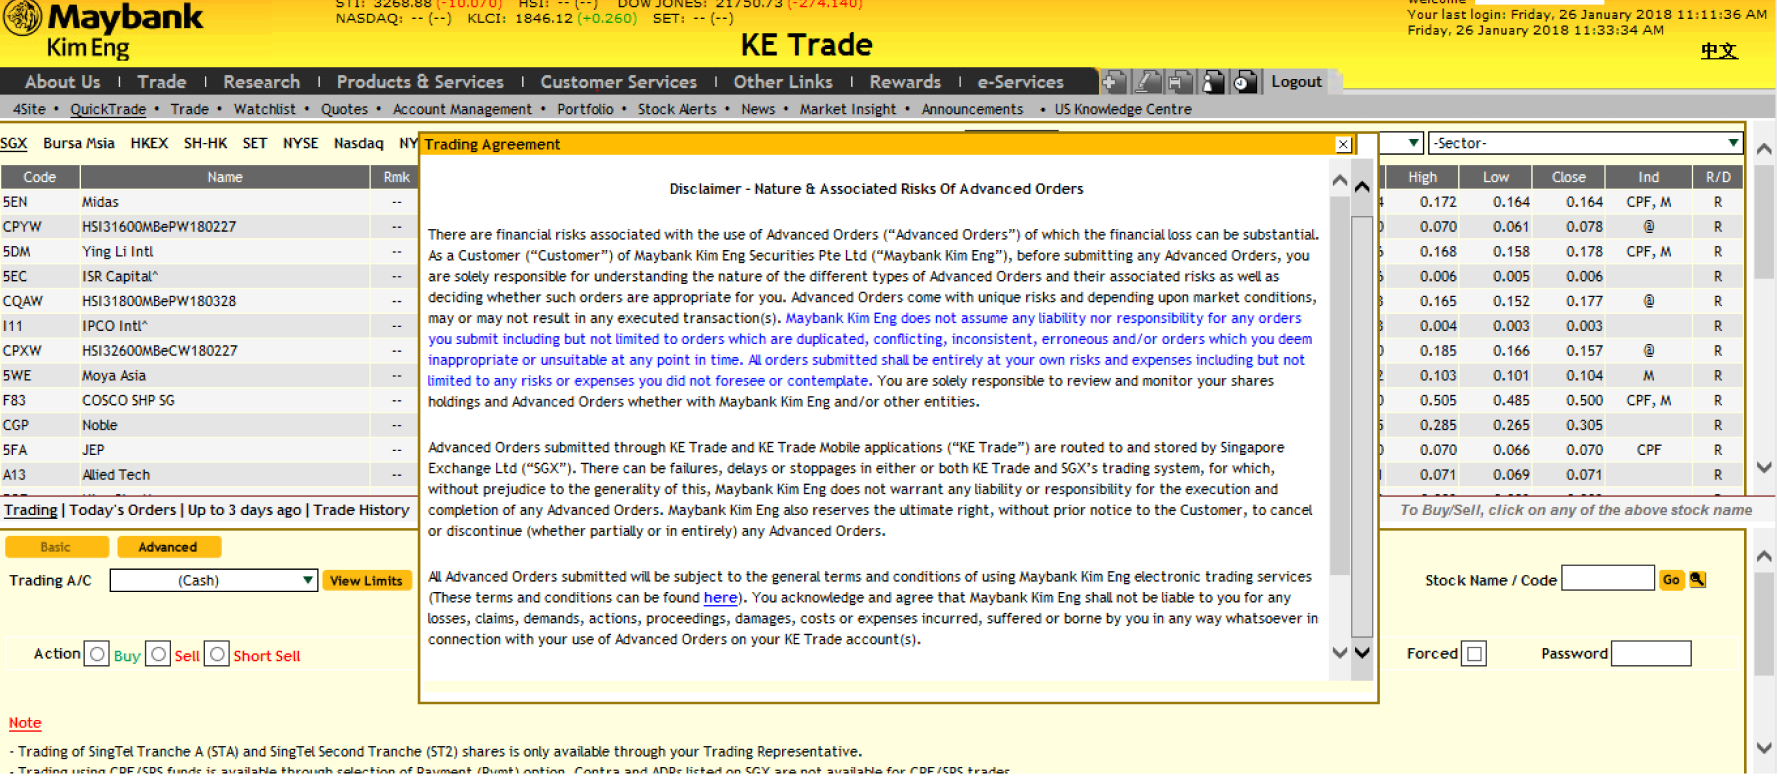1778x782 pixels.
Task: Open the Customer Services menu
Action: coord(619,82)
